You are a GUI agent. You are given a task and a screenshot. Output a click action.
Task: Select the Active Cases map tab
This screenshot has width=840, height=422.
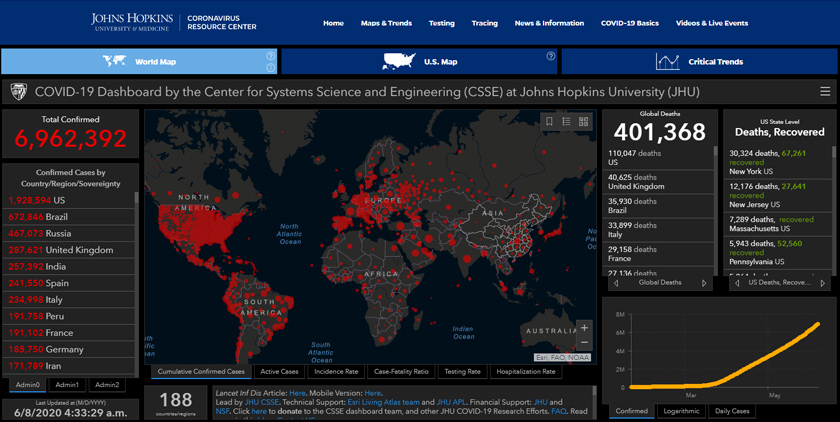pyautogui.click(x=279, y=371)
